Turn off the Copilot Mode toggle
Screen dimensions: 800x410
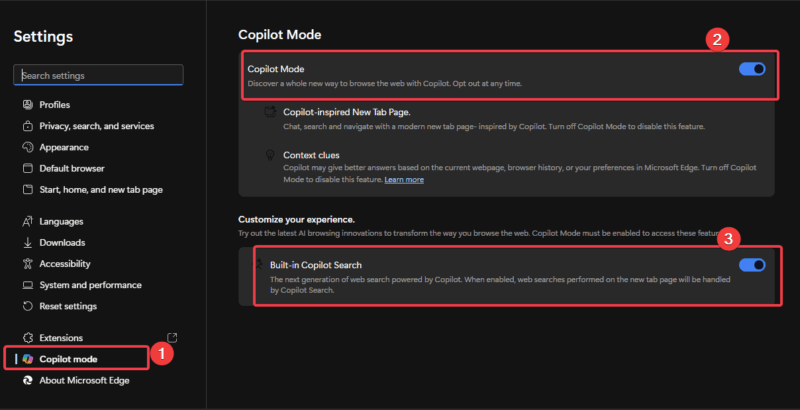click(x=751, y=69)
